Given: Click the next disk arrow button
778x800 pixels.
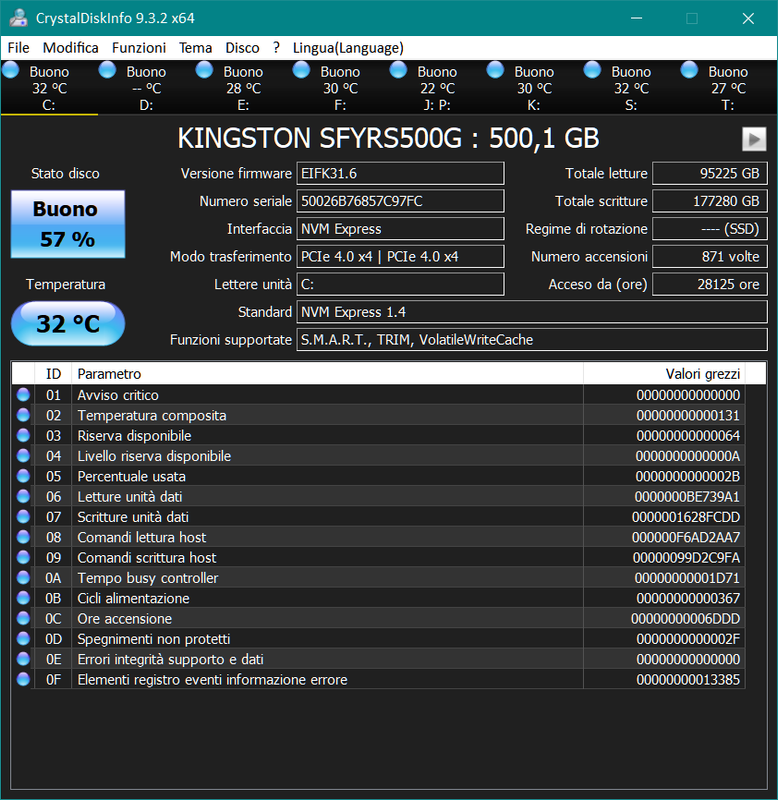Looking at the screenshot, I should coord(754,139).
